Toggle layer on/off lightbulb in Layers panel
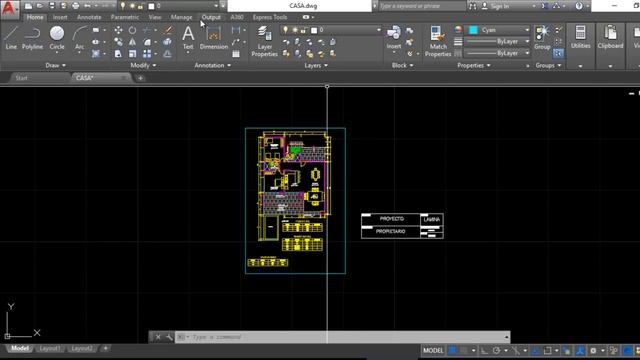 (285, 30)
